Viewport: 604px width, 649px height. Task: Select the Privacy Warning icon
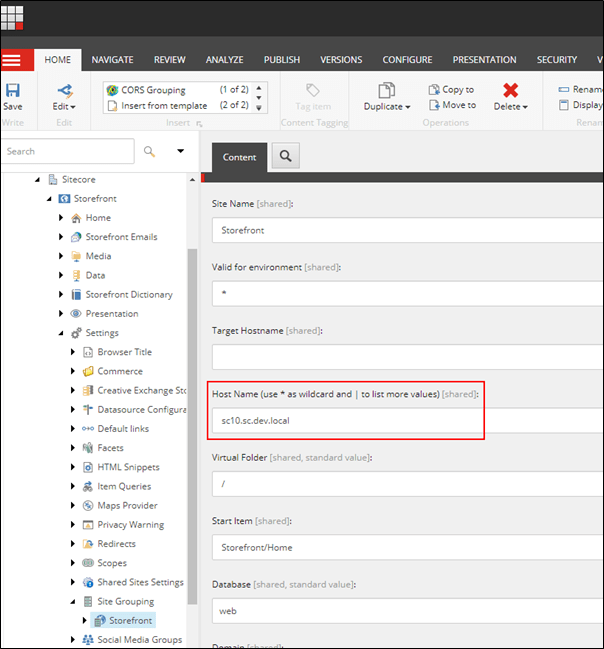pyautogui.click(x=88, y=525)
